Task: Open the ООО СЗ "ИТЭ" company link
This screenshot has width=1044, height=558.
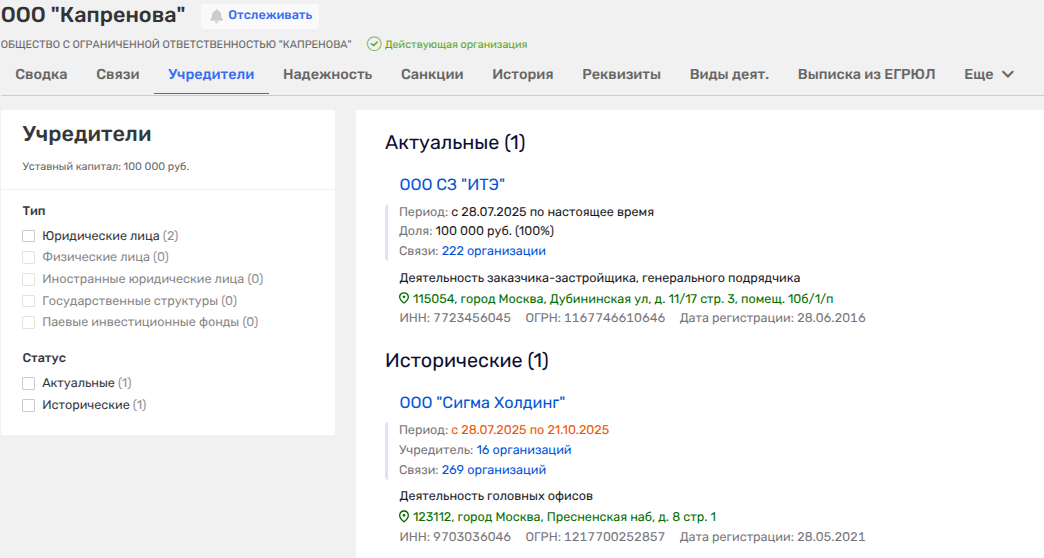Action: [x=452, y=184]
